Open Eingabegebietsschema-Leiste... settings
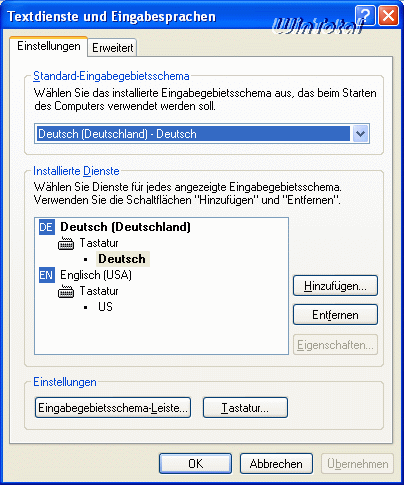 point(113,408)
